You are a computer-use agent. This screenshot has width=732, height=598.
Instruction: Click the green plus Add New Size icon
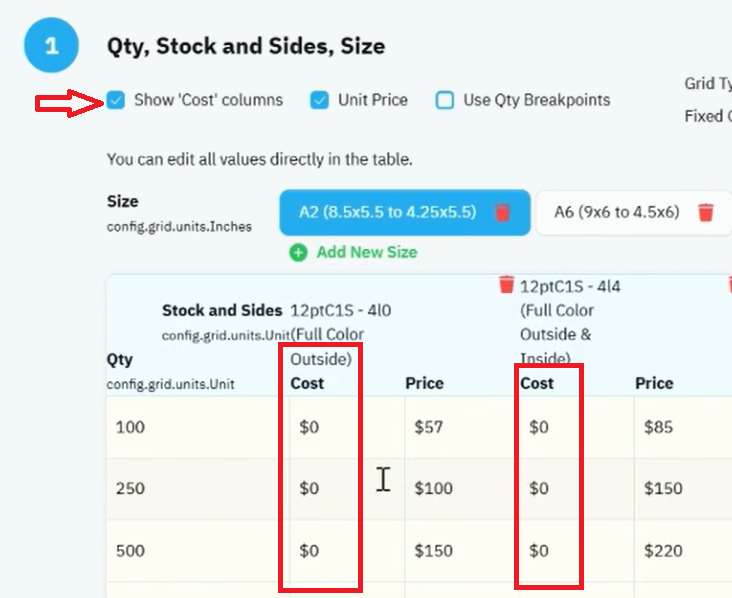pyautogui.click(x=298, y=253)
